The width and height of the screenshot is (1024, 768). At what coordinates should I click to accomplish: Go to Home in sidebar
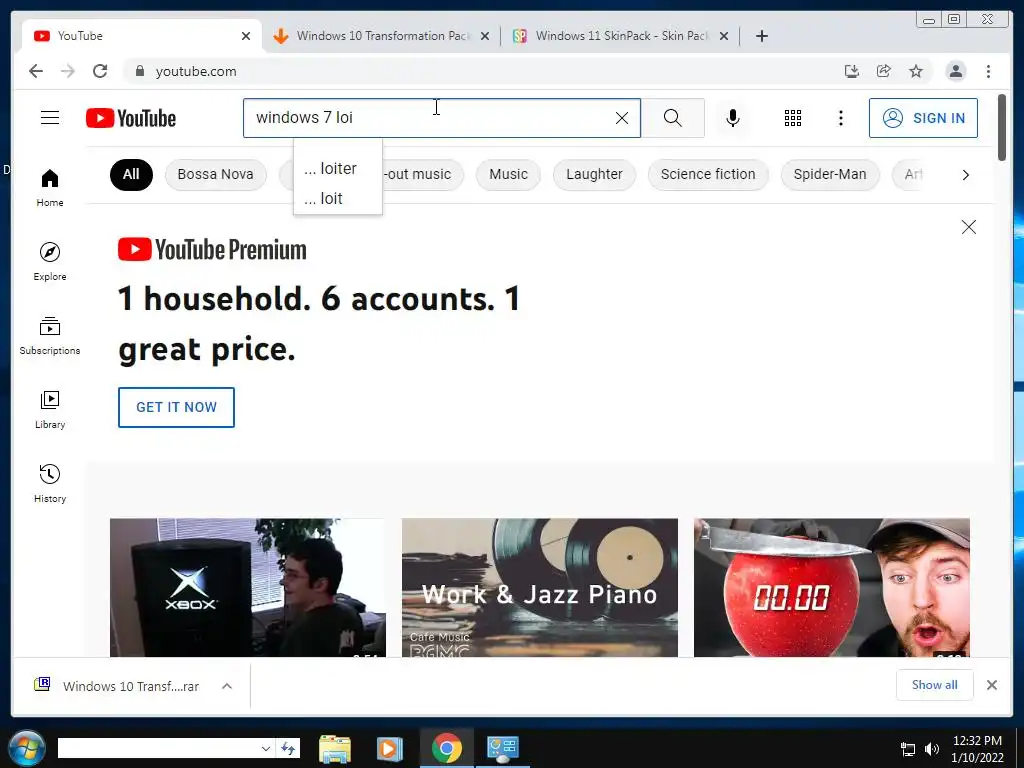[x=50, y=188]
